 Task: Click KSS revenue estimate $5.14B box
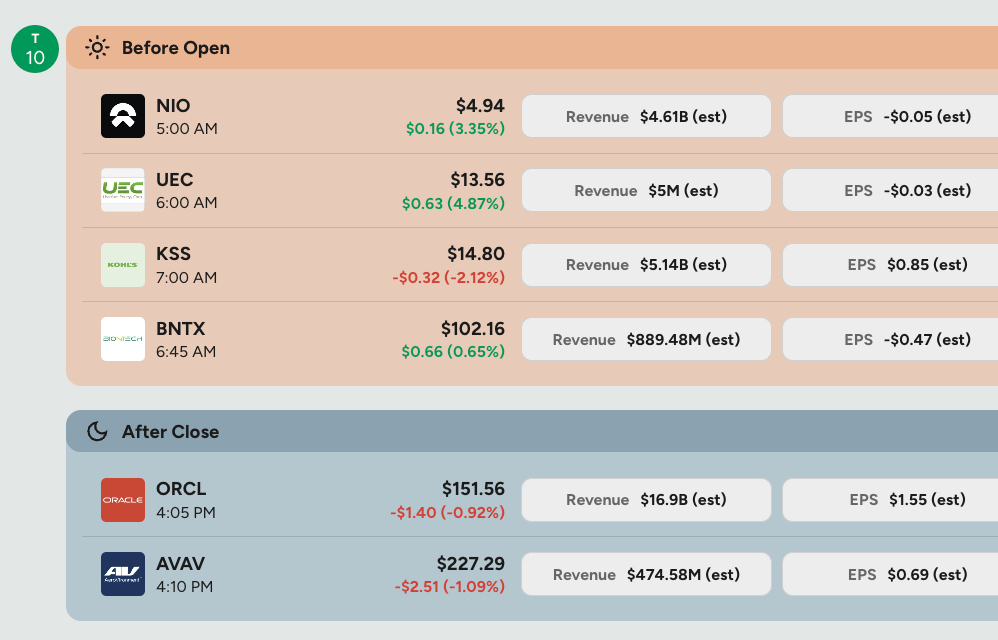646,265
